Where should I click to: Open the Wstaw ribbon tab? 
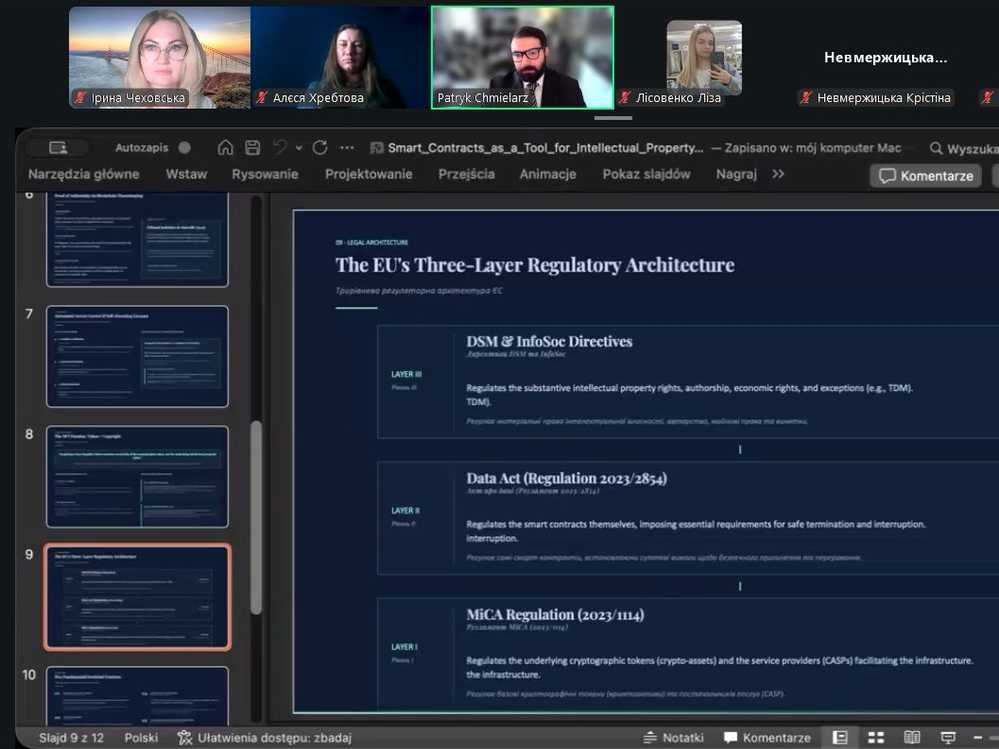[x=186, y=174]
